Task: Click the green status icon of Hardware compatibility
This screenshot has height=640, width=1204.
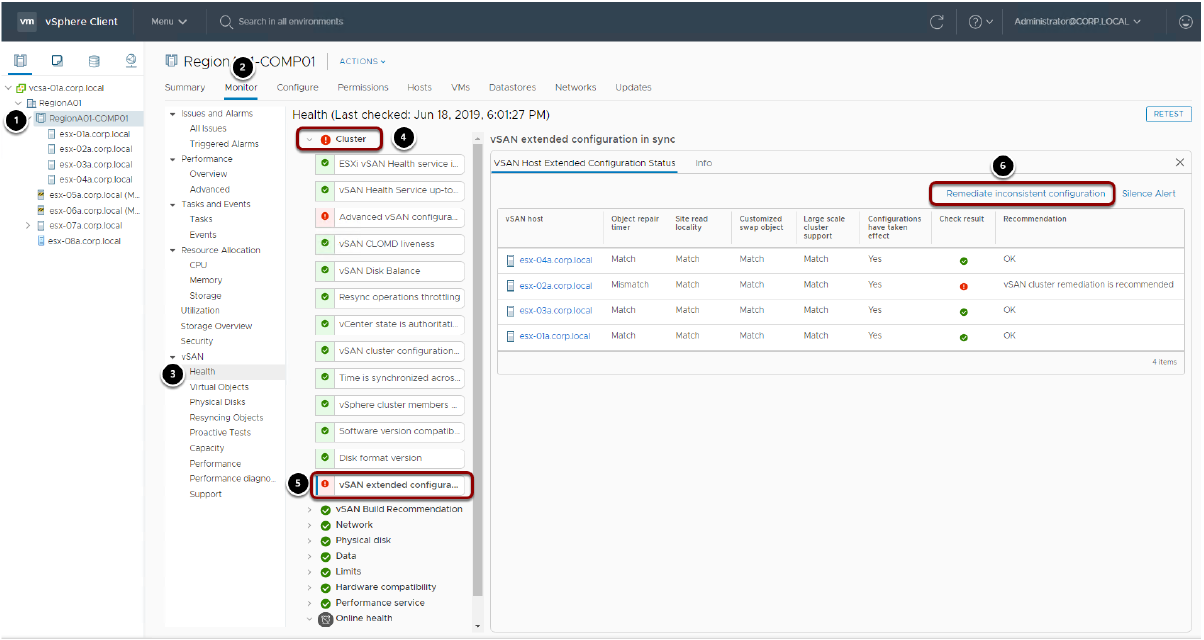Action: tap(325, 587)
